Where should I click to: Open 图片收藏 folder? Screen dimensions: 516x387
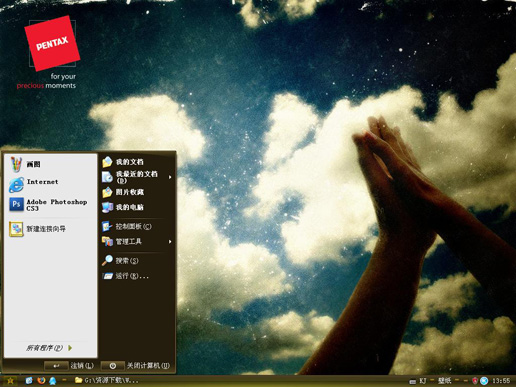(x=137, y=192)
